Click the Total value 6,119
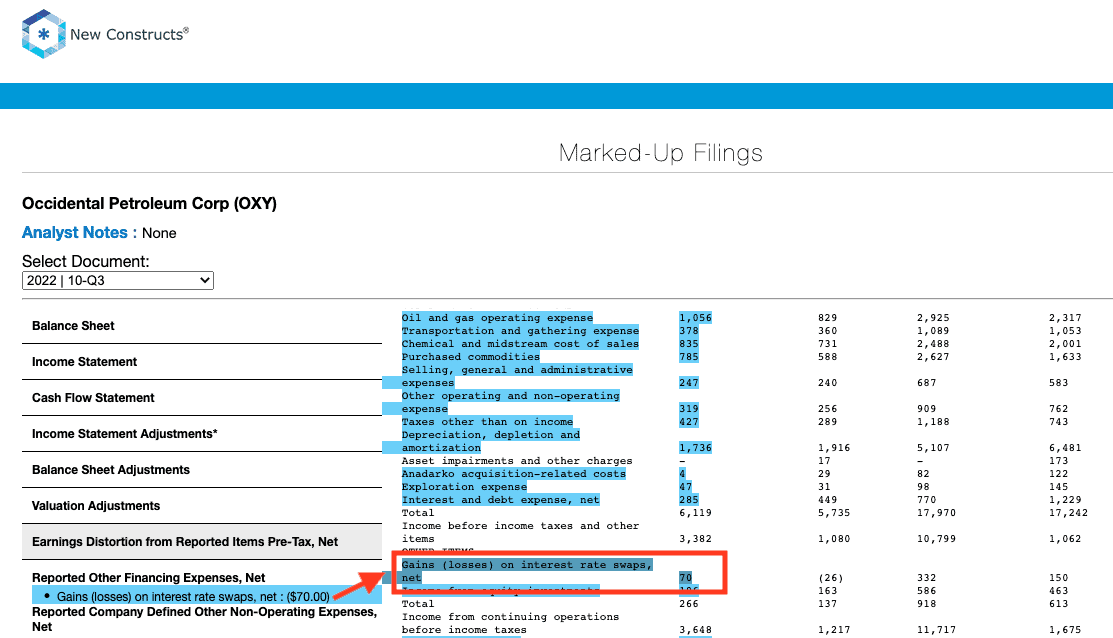The image size is (1113, 638). 695,513
